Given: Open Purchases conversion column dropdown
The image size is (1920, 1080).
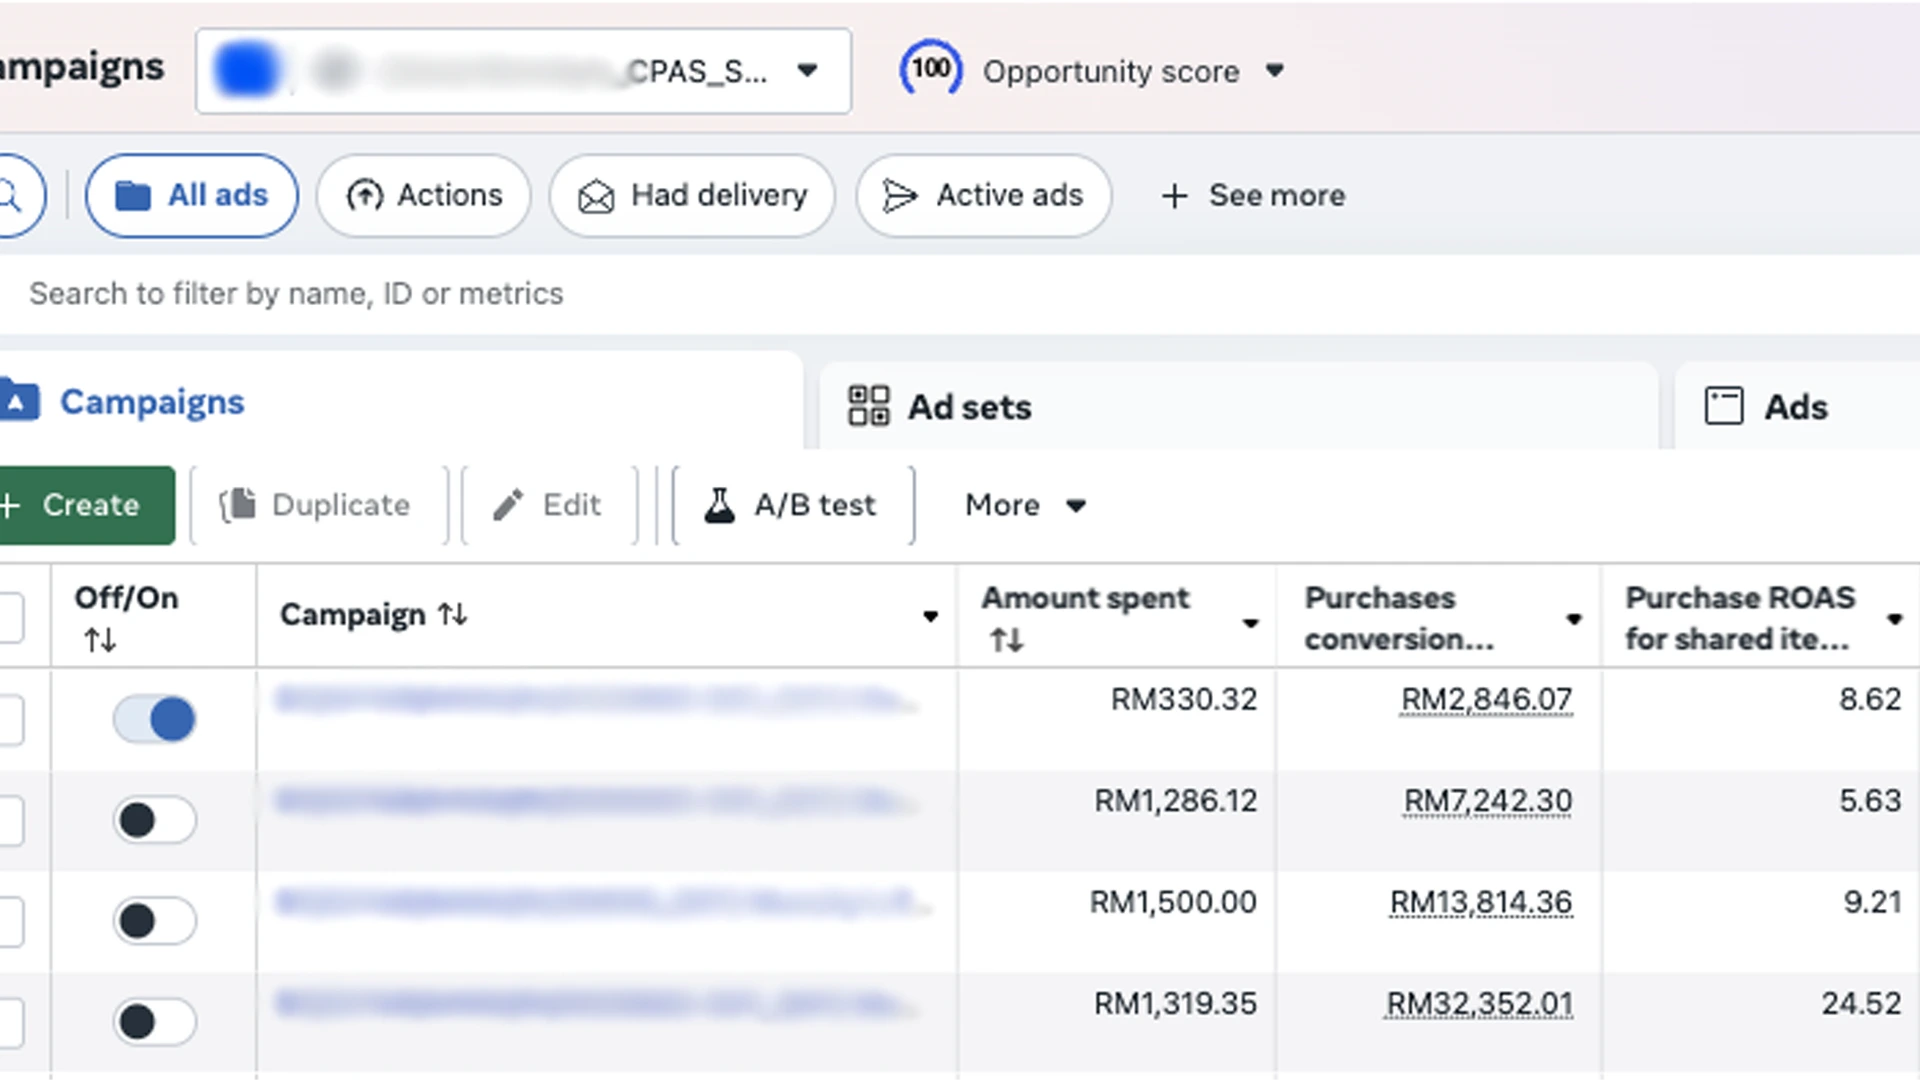Looking at the screenshot, I should pos(1574,619).
